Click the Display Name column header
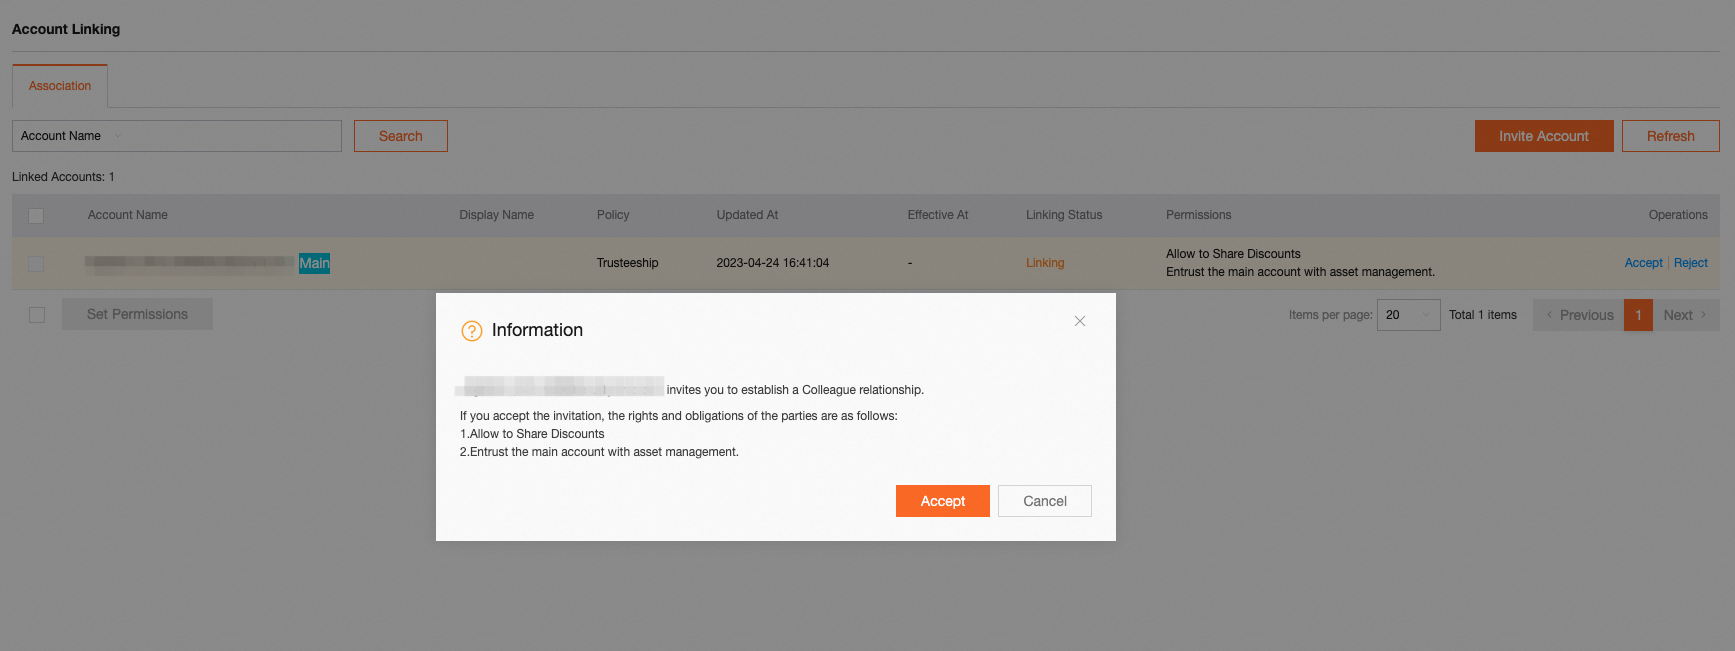The image size is (1735, 651). click(x=496, y=215)
